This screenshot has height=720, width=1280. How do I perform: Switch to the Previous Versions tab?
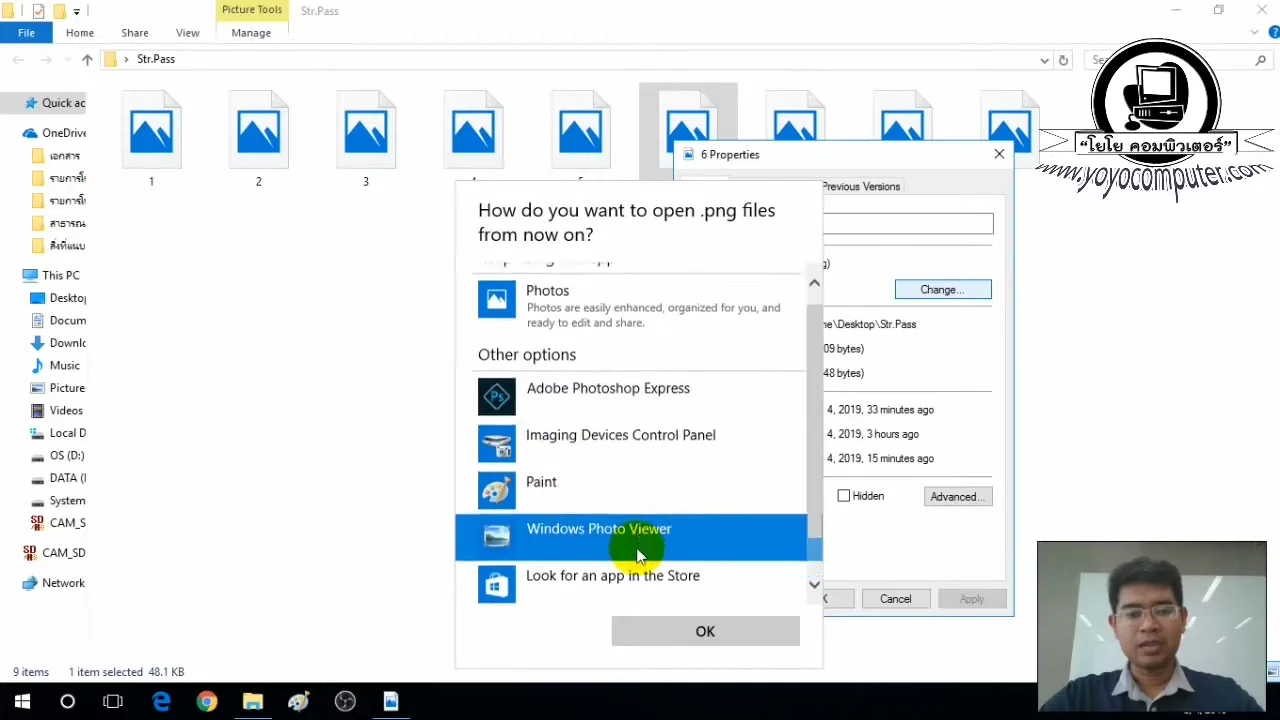pyautogui.click(x=860, y=186)
